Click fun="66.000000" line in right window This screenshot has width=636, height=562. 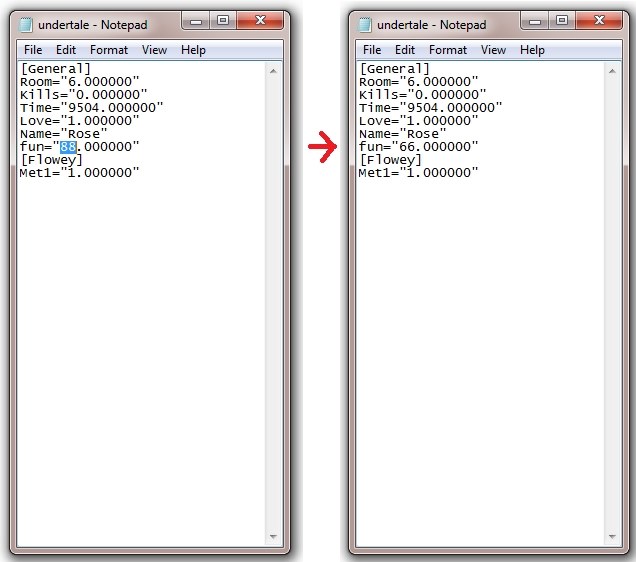pyautogui.click(x=419, y=147)
